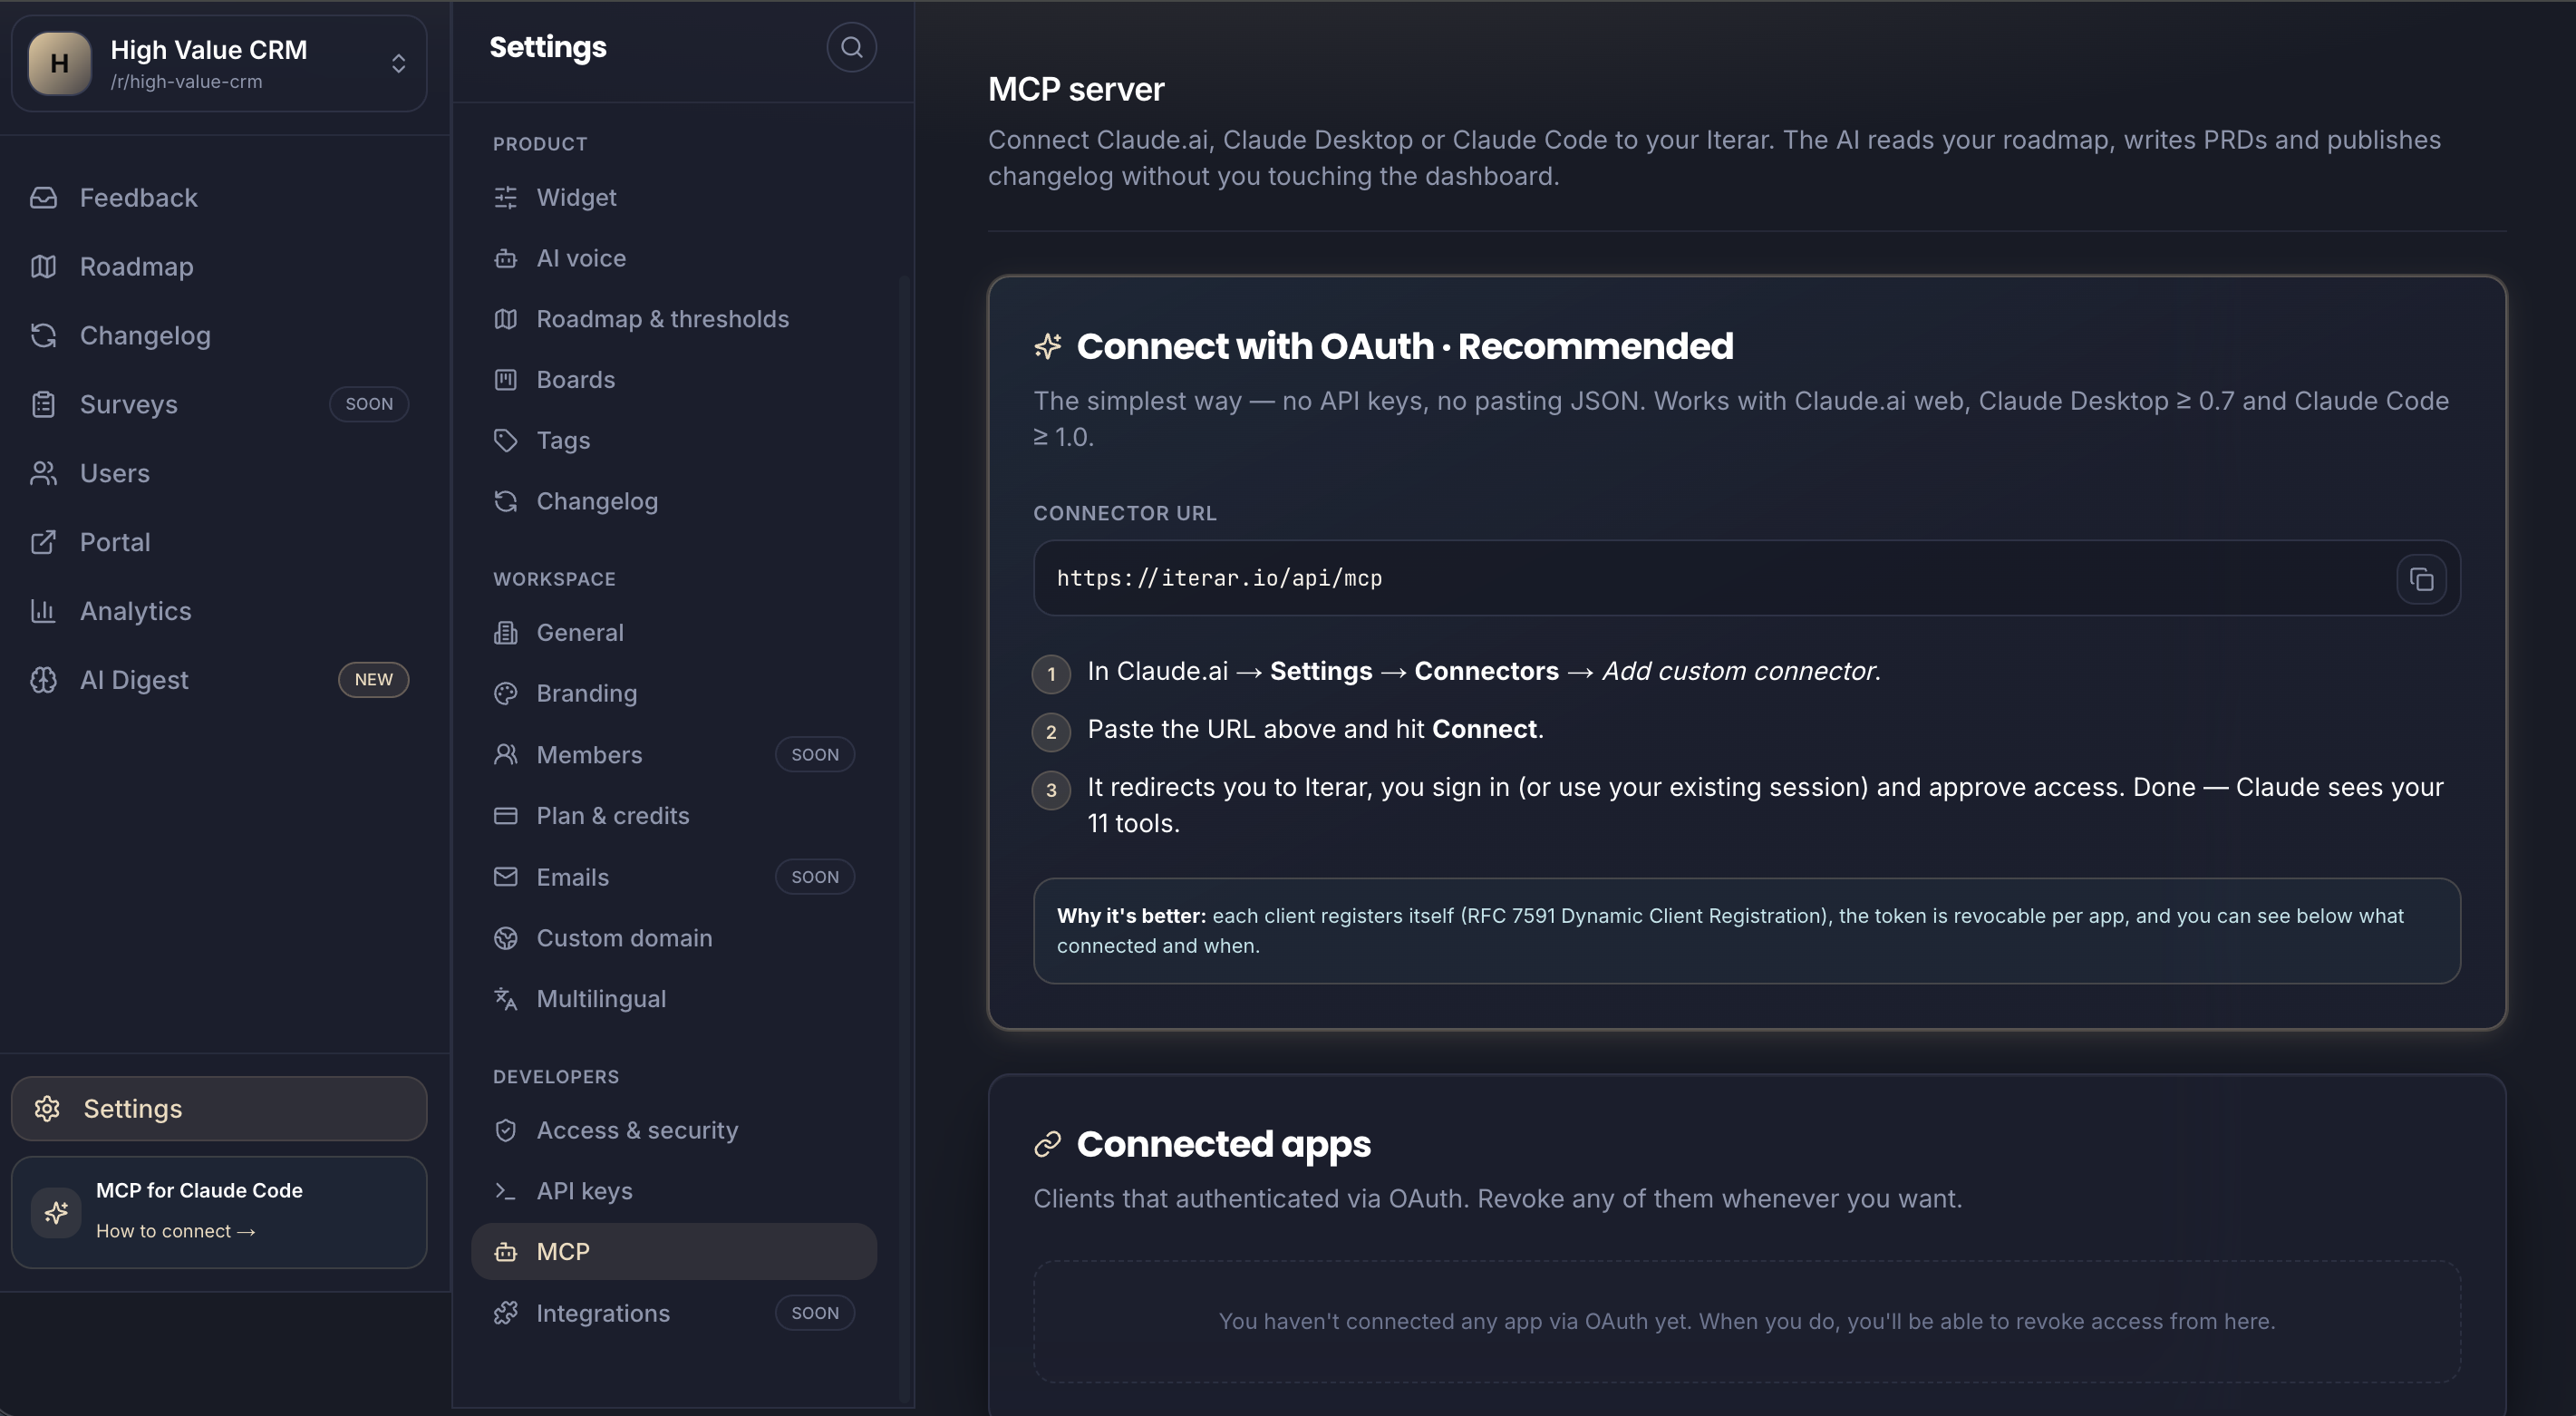Click the Settings gear icon
2576x1416 pixels.
pyautogui.click(x=47, y=1109)
